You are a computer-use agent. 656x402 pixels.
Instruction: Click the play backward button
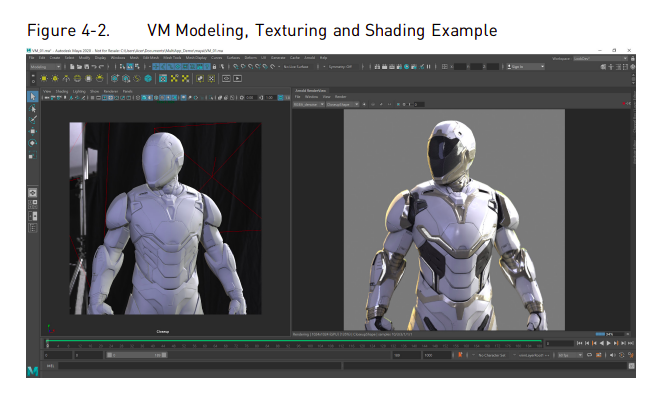(601, 343)
